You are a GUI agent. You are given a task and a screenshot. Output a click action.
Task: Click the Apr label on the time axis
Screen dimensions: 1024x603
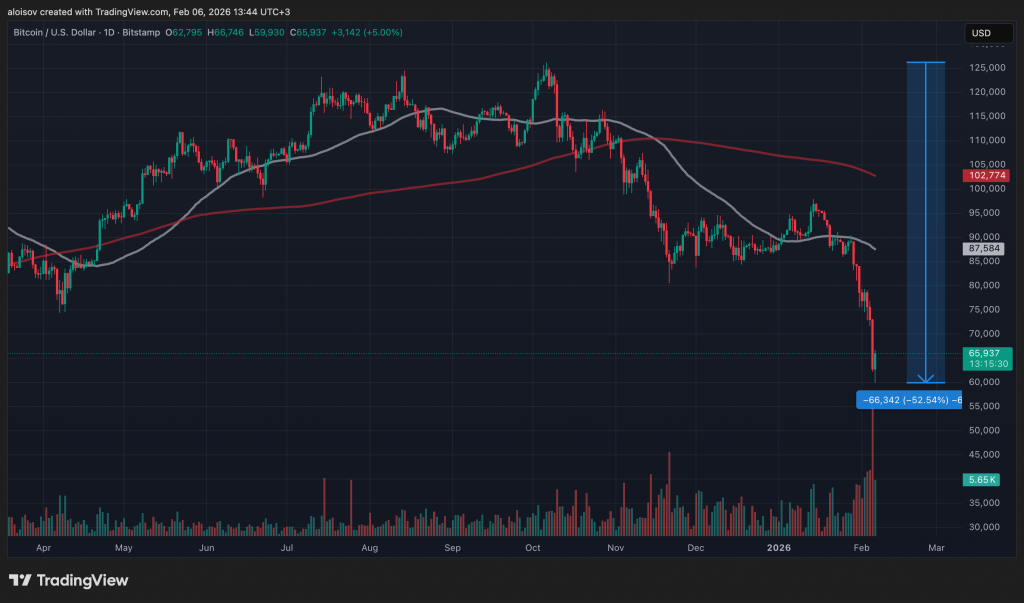[x=43, y=548]
